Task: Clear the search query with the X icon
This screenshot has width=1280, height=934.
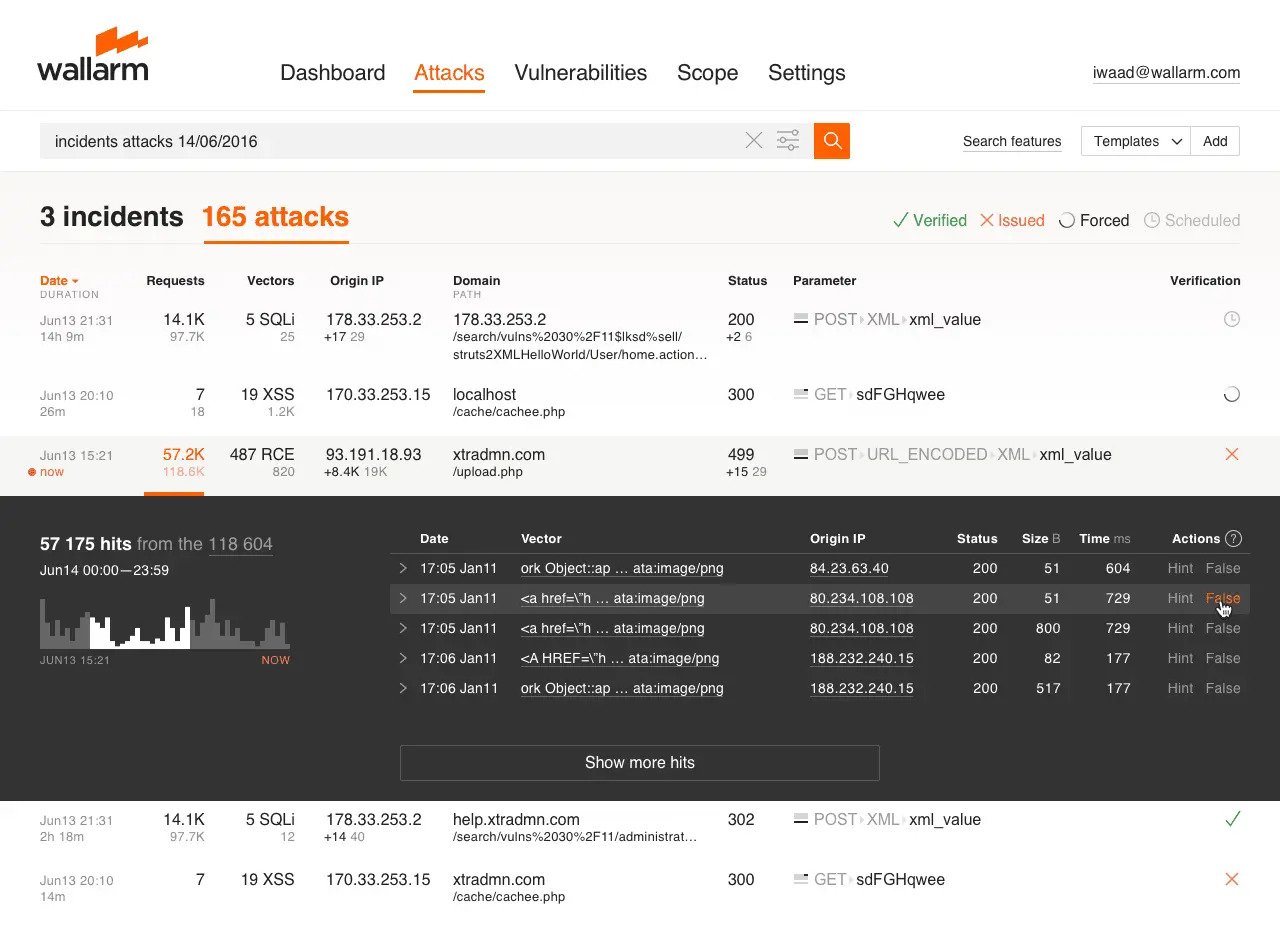Action: 753,140
